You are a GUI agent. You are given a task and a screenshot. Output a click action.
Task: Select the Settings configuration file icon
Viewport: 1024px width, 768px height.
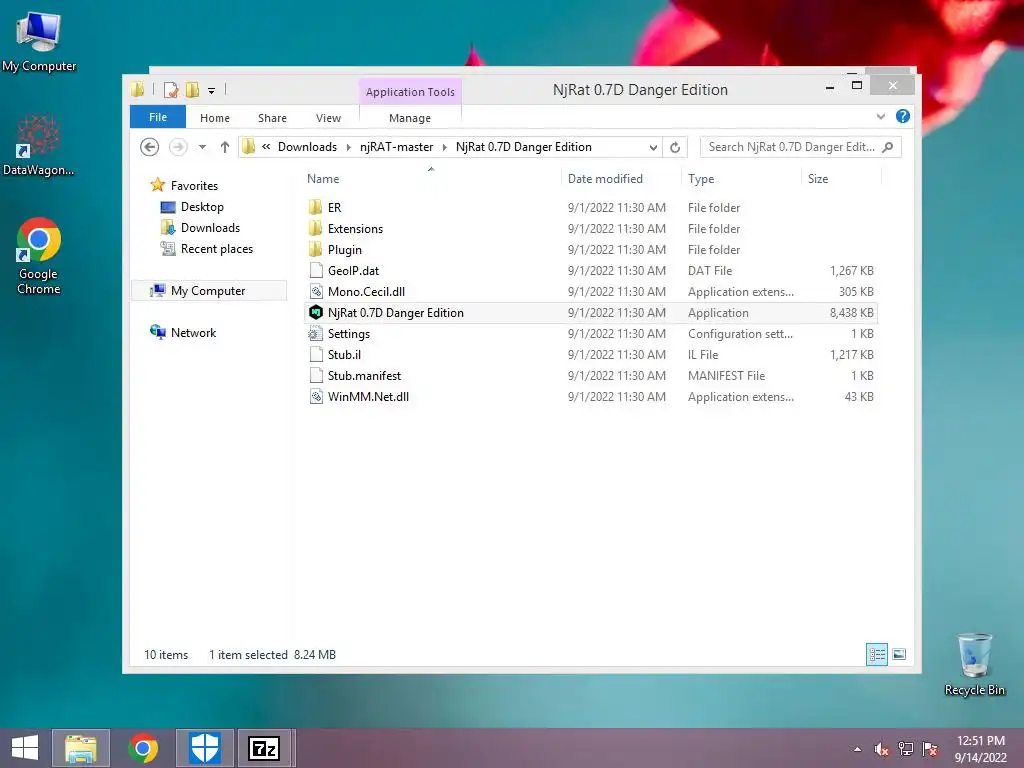(316, 334)
